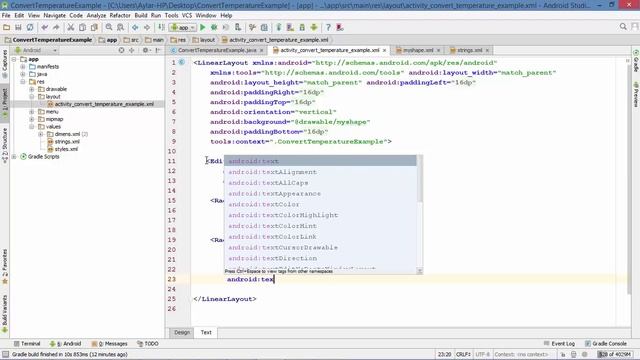Open the Terminal tool window
The image size is (640, 360).
point(27,344)
